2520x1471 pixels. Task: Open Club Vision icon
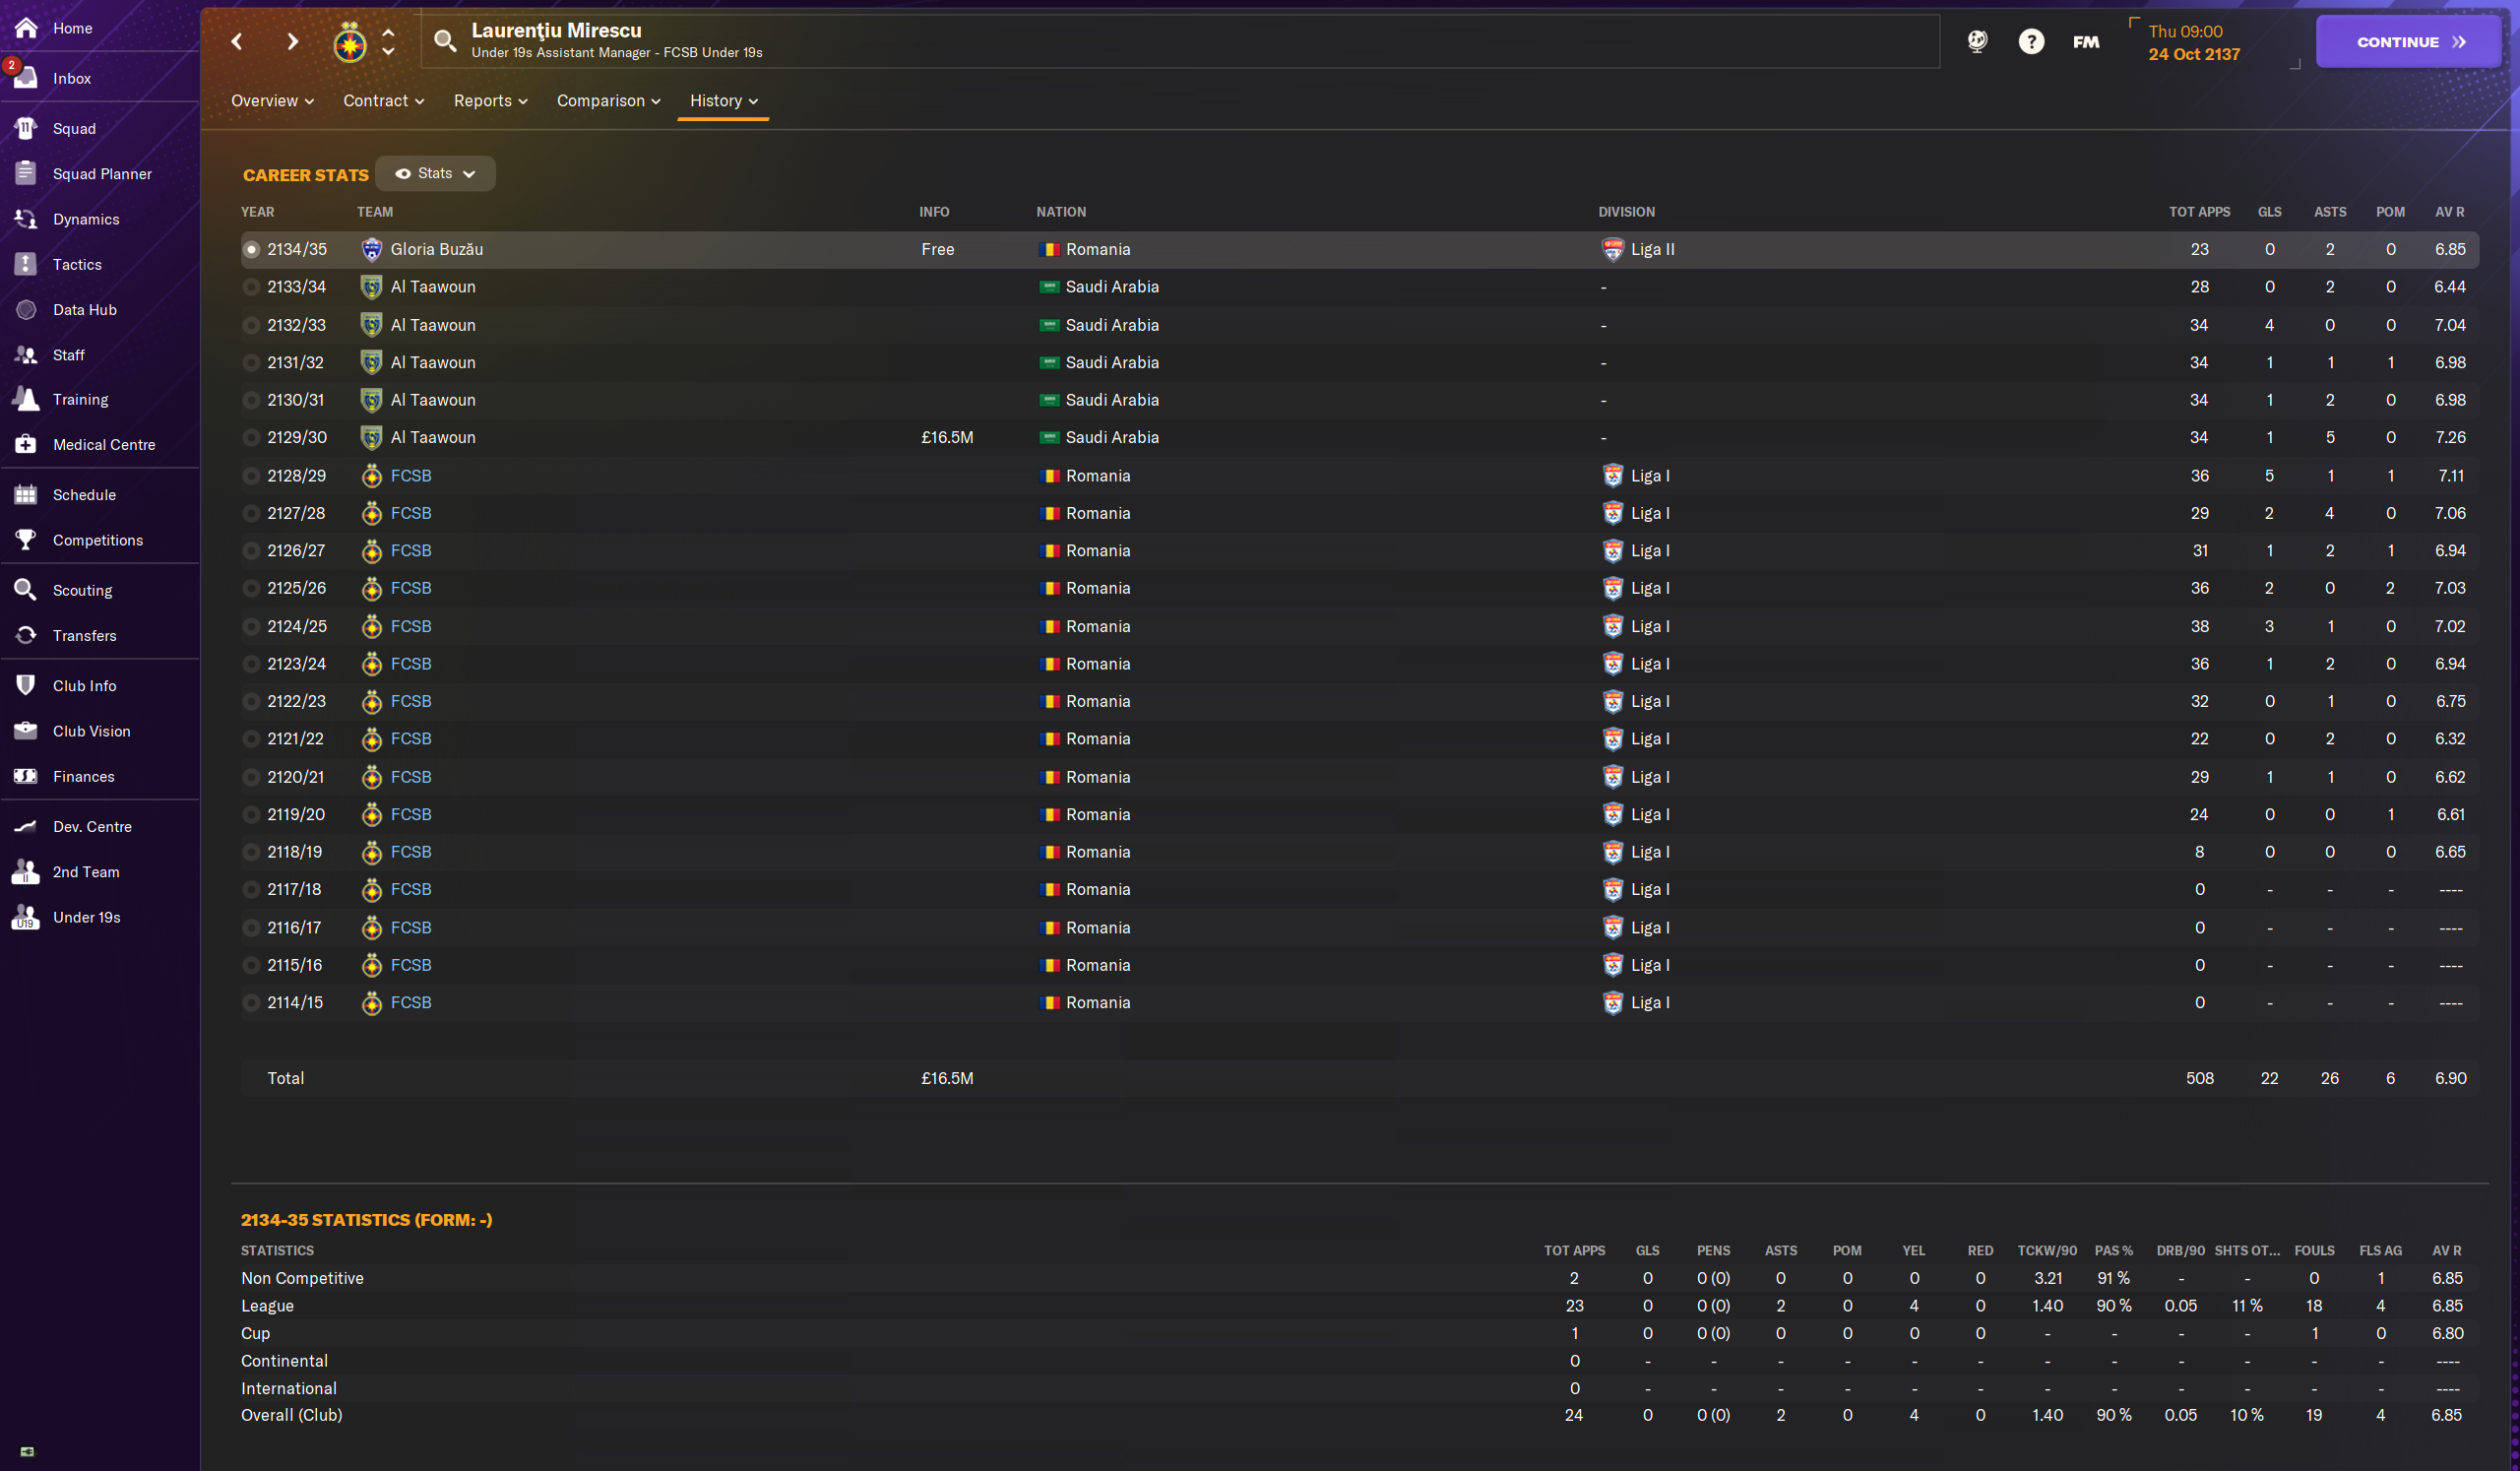click(x=26, y=731)
